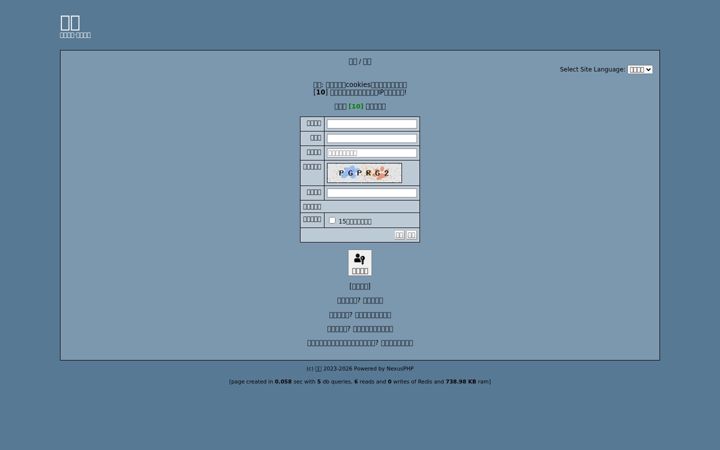Image resolution: width=720 pixels, height=450 pixels.
Task: Click the reset button at form's right end
Action: (x=411, y=235)
